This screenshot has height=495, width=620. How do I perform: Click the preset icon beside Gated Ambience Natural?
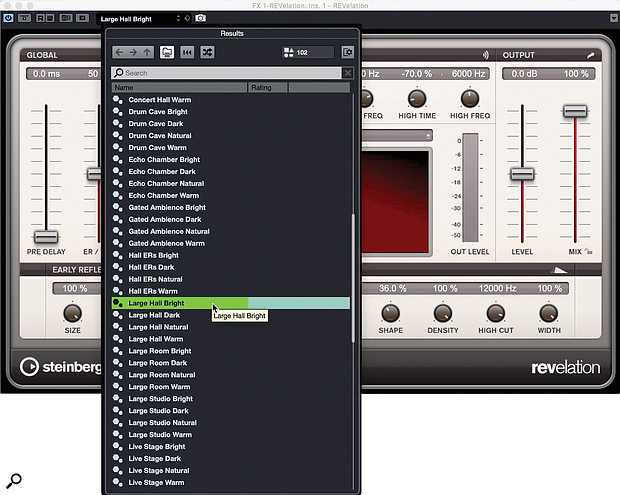tap(117, 231)
